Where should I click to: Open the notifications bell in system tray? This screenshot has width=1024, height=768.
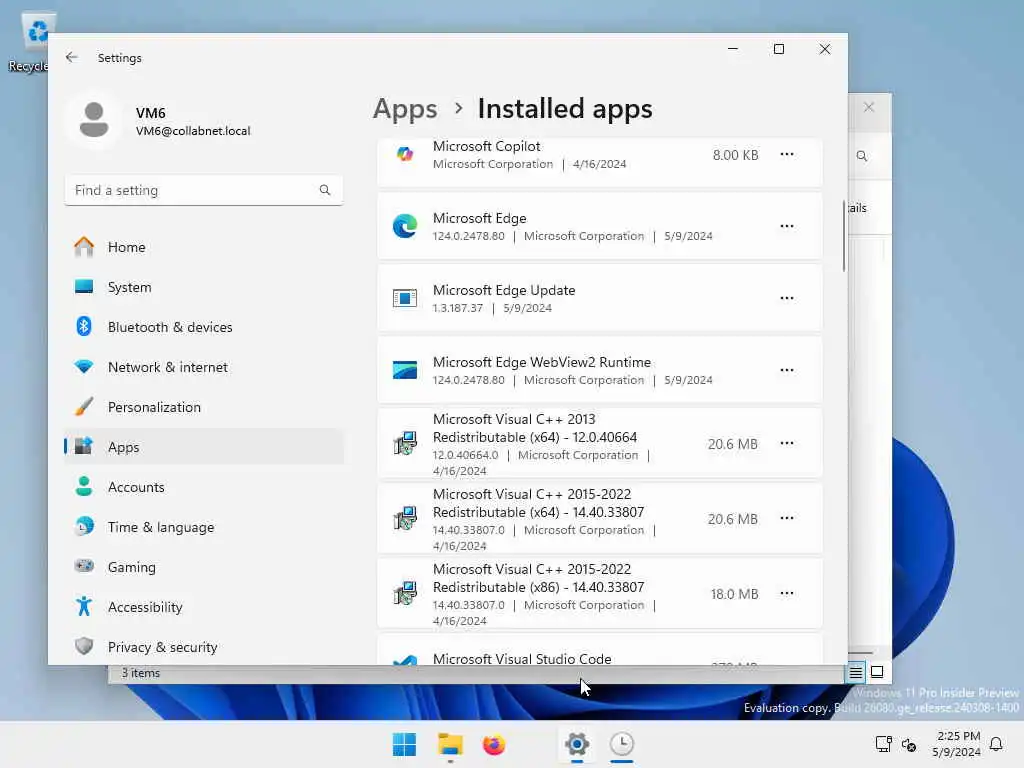[996, 744]
